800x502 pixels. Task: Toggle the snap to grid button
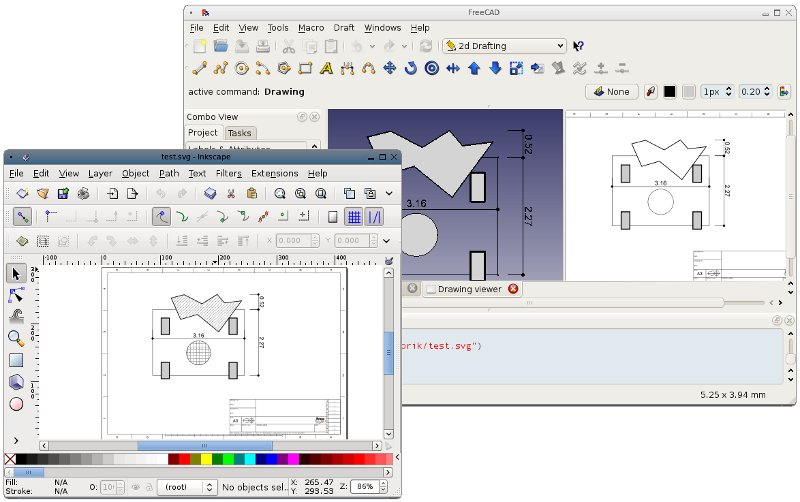[x=354, y=217]
